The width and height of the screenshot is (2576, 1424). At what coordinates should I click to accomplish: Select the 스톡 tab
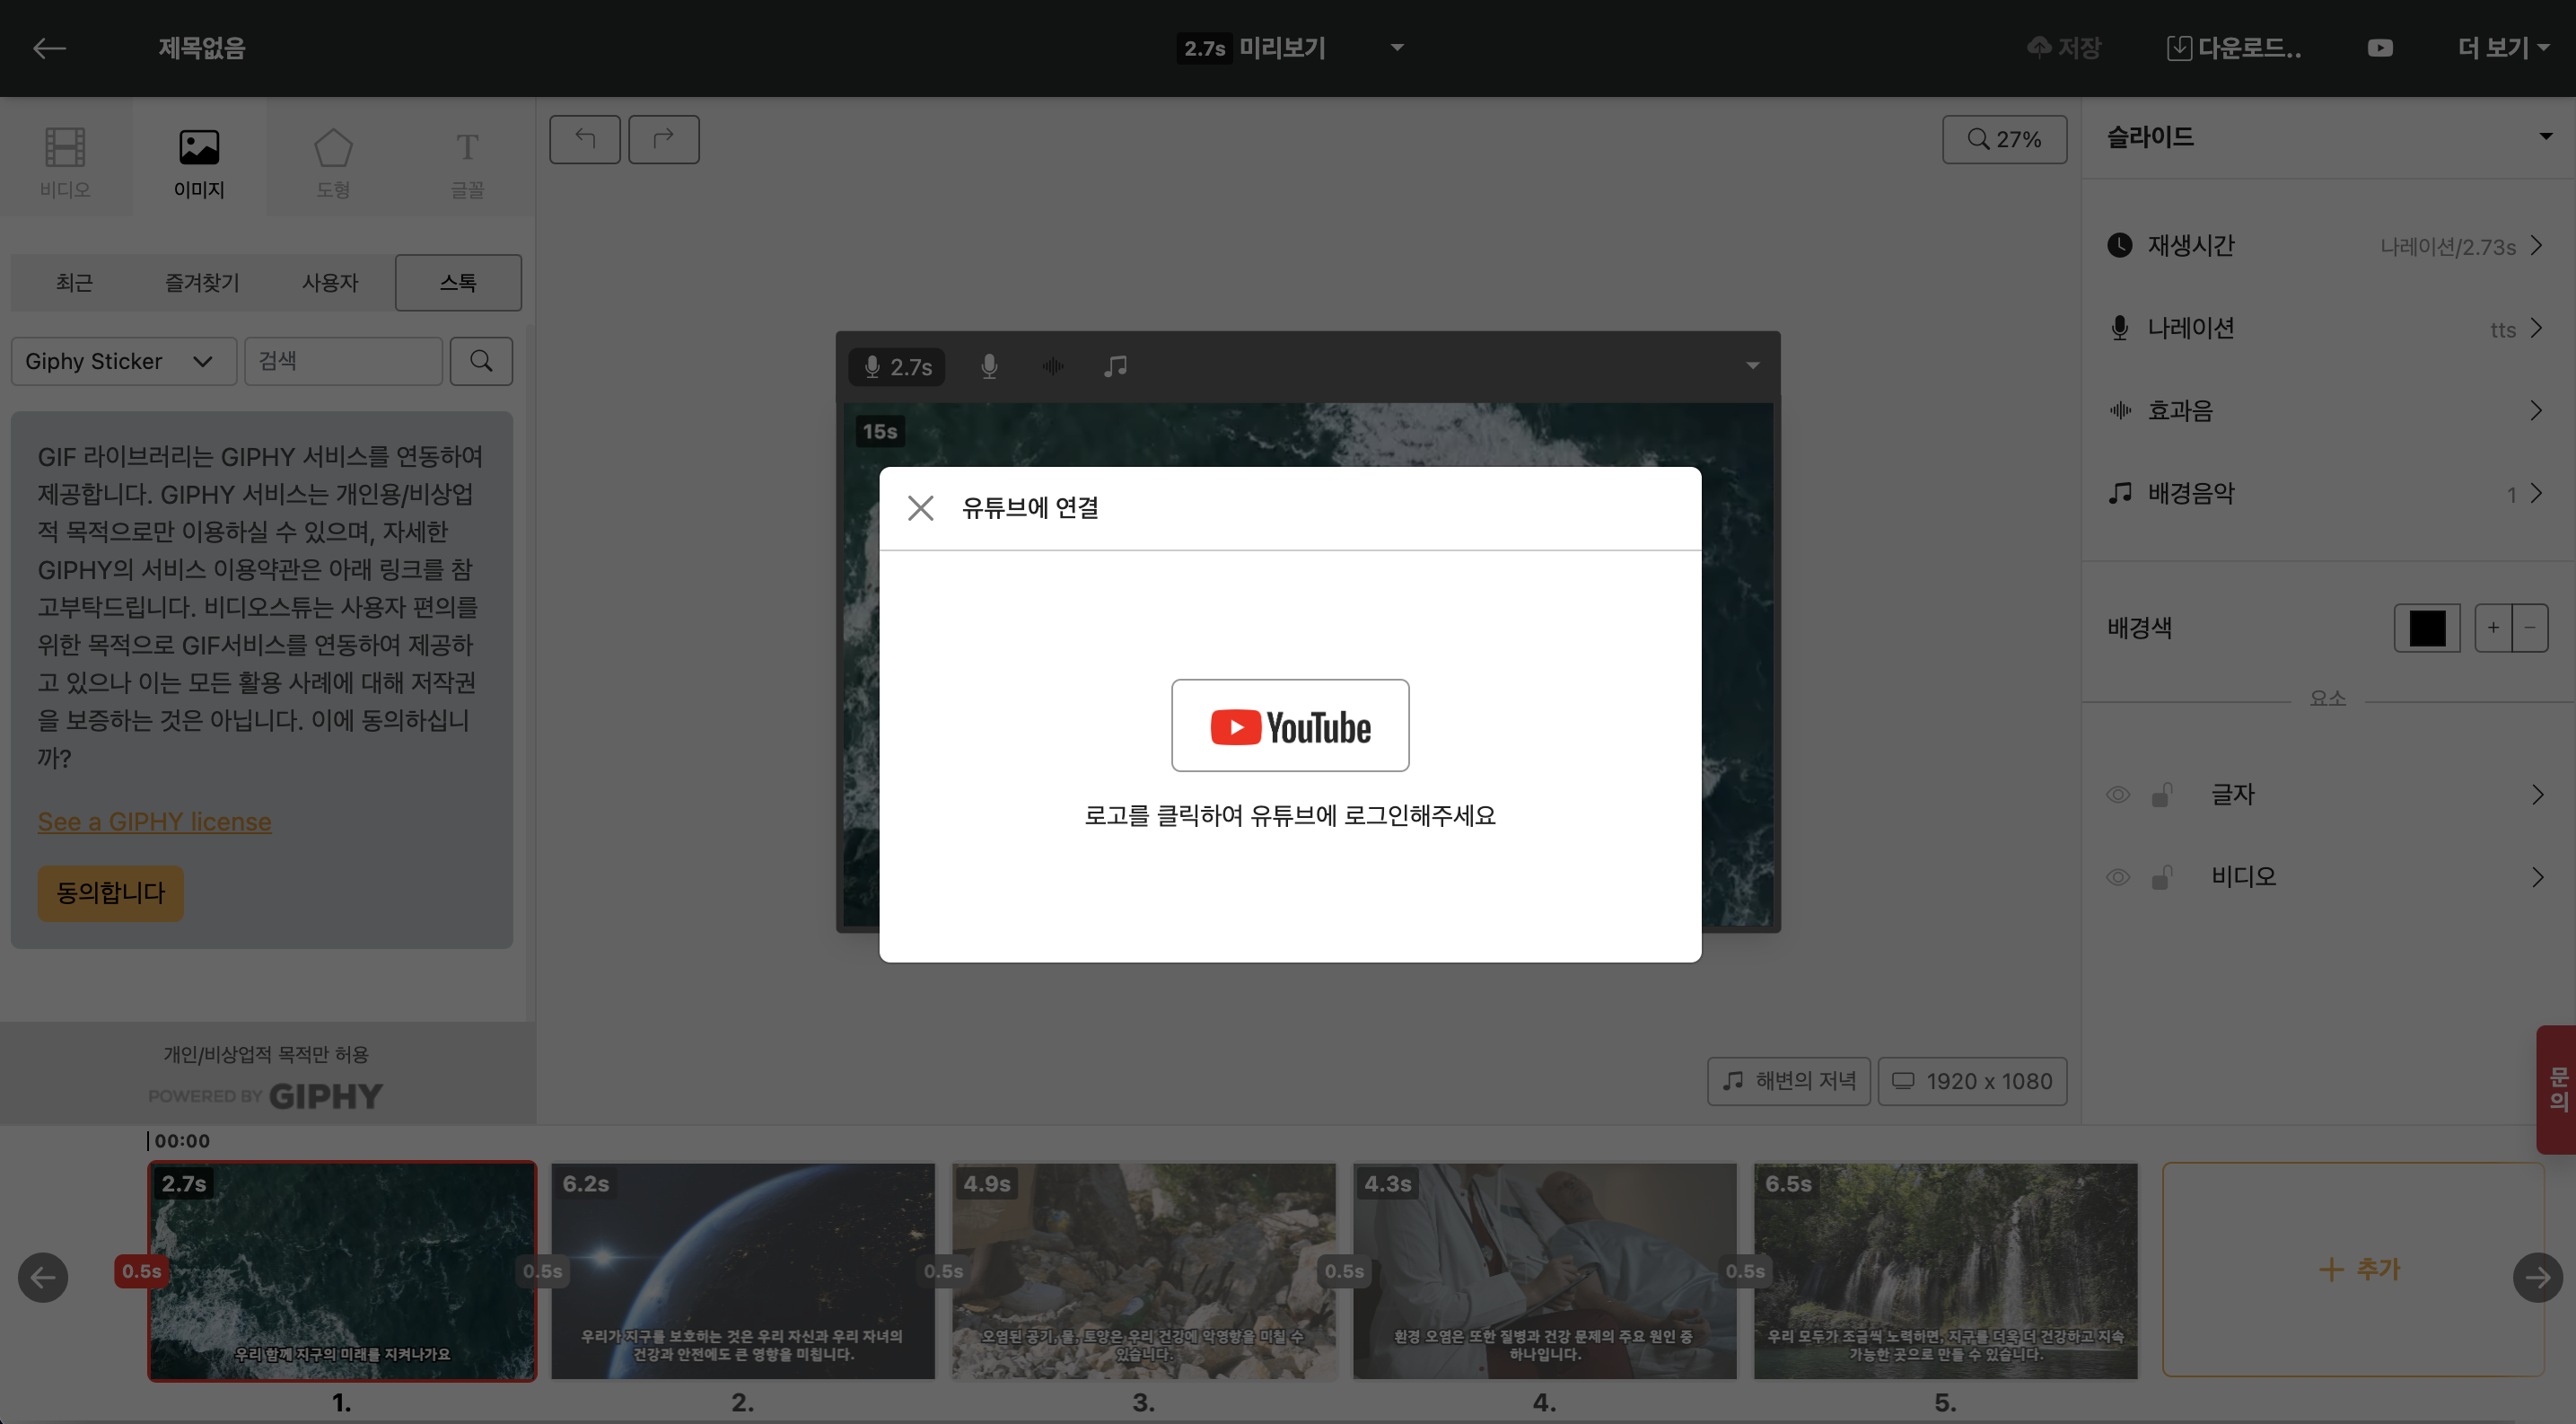point(458,283)
